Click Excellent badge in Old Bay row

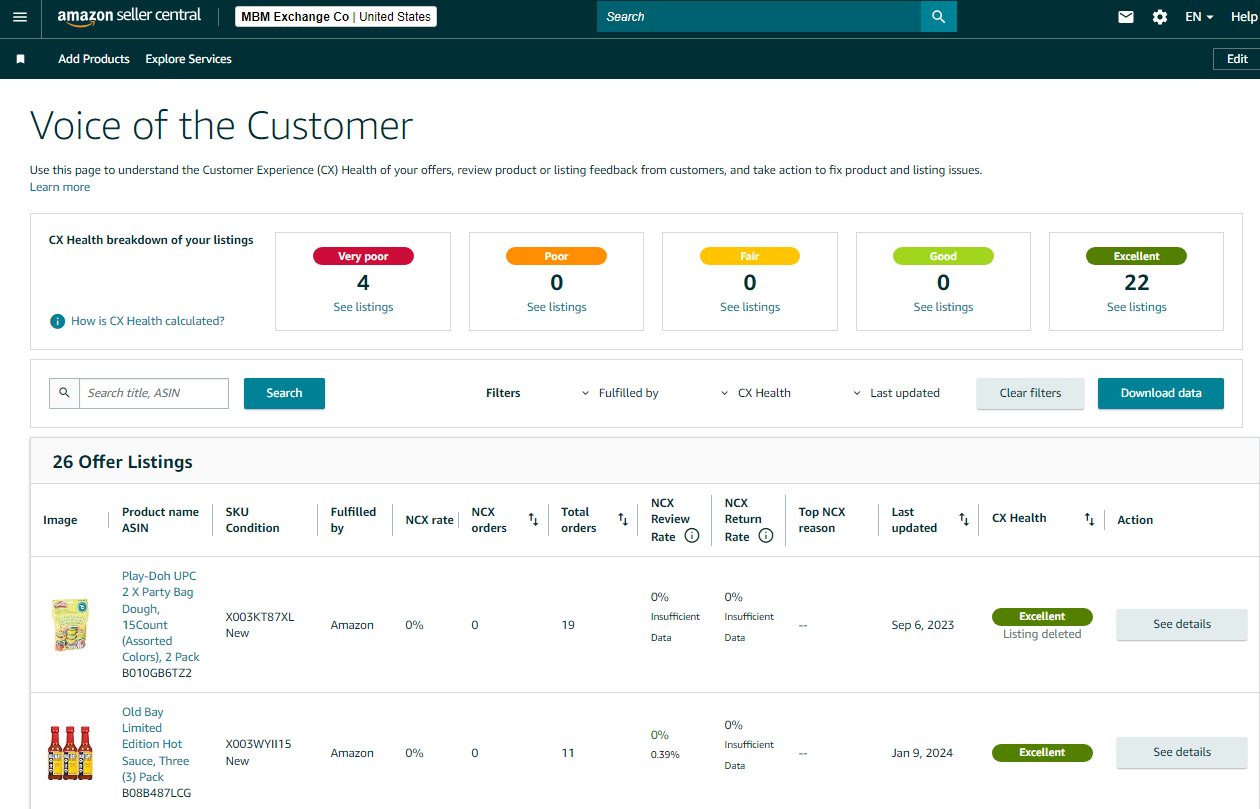(1042, 752)
